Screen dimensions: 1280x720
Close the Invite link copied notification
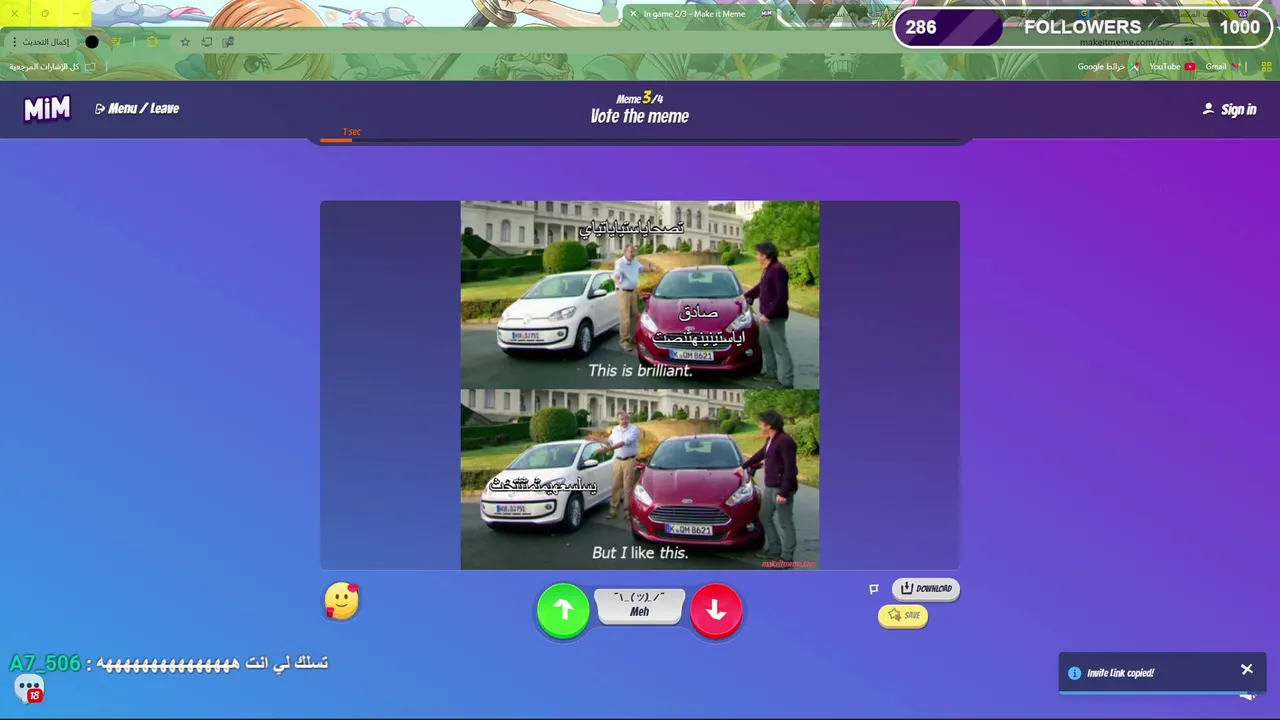(1247, 669)
